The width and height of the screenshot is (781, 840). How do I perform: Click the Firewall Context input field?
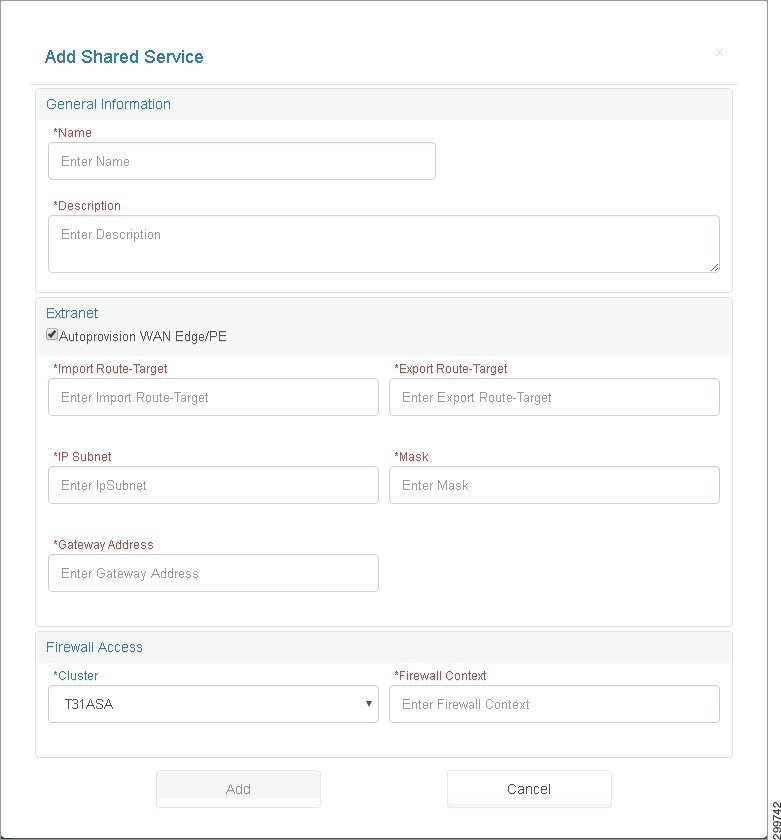click(554, 704)
